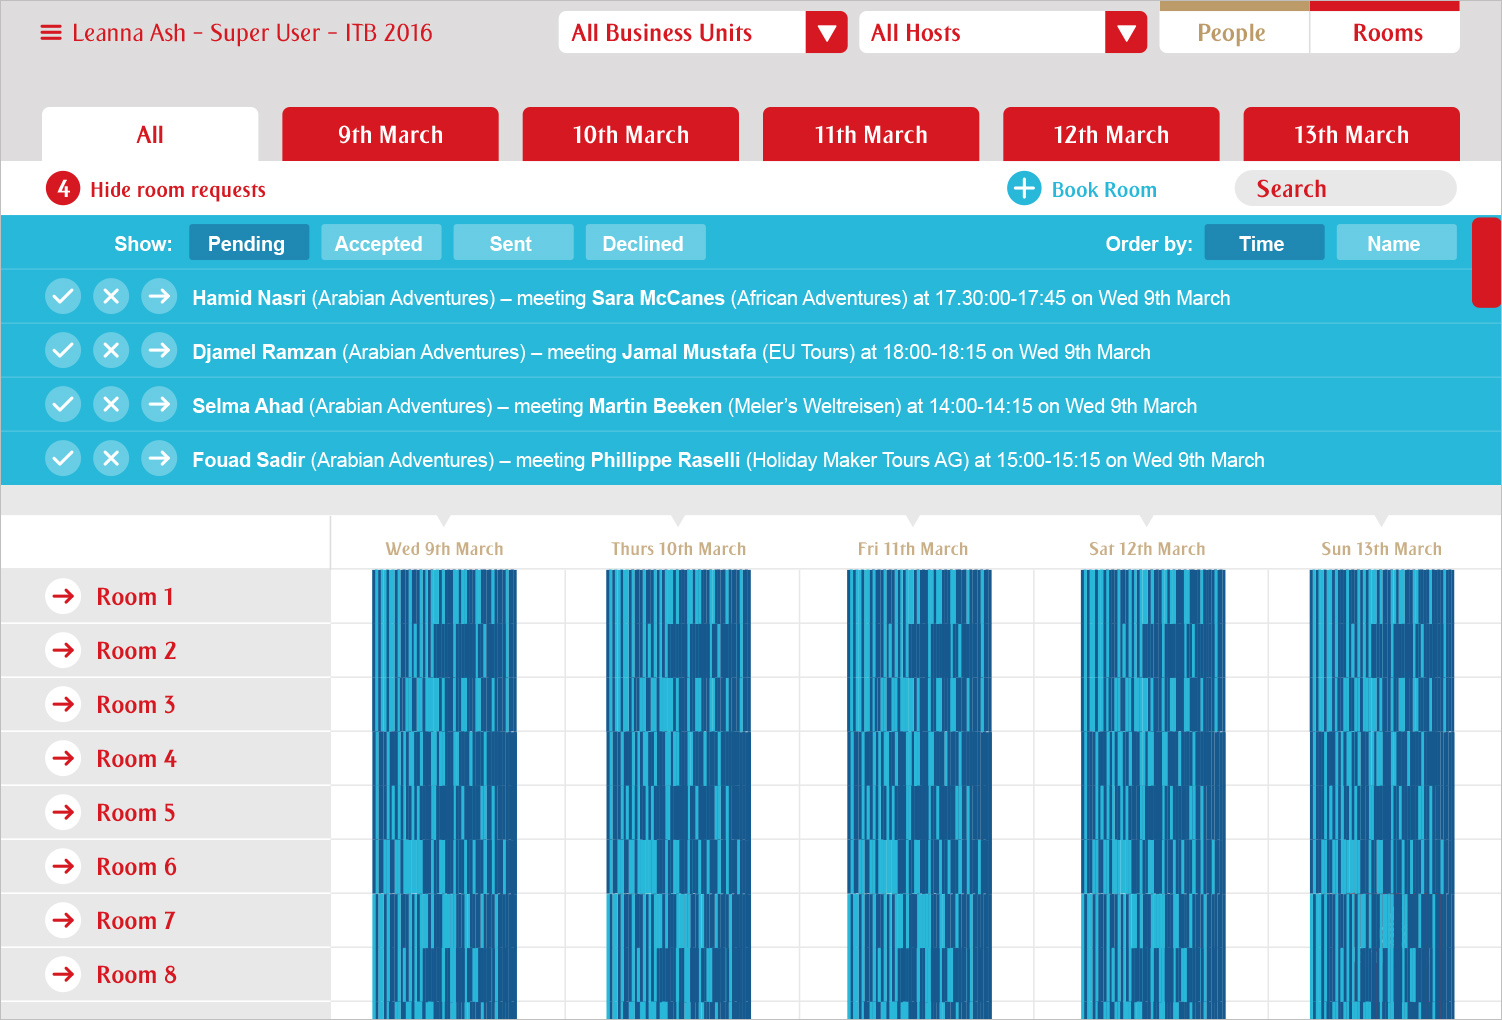Show Pending requests filter

tap(247, 243)
